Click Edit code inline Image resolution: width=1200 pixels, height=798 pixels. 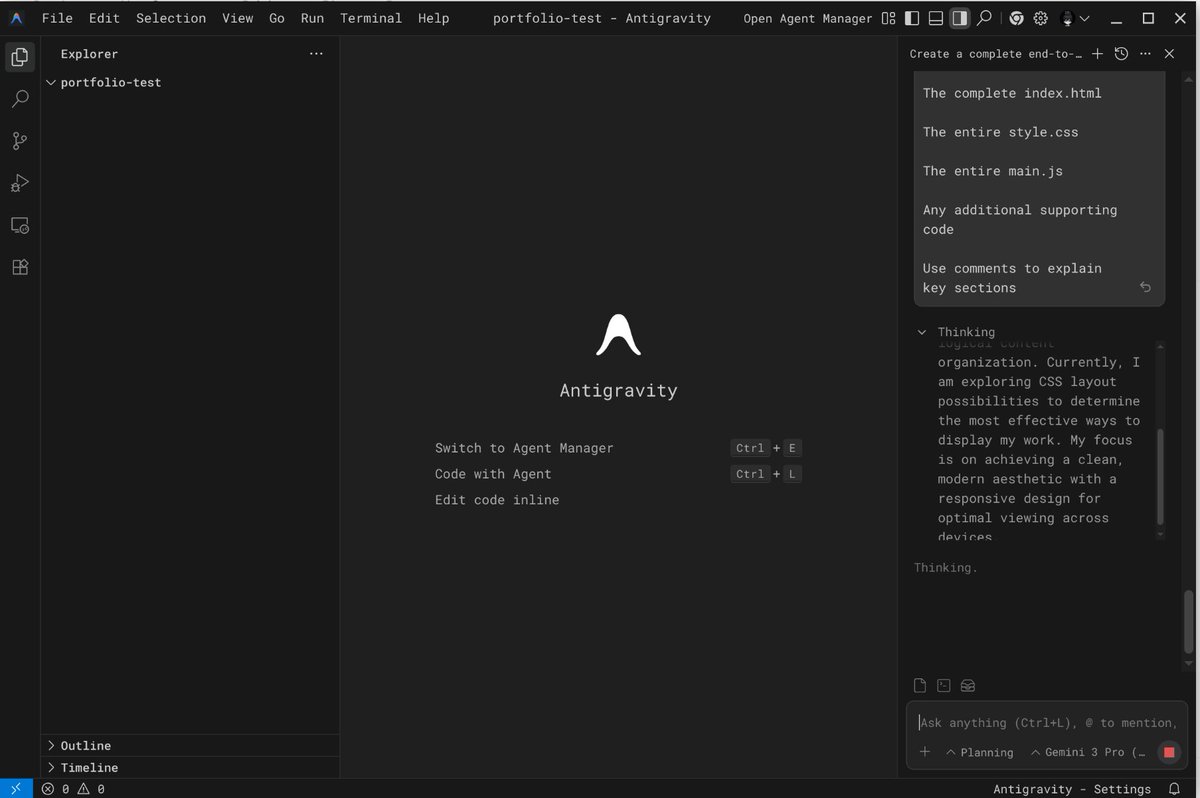[x=497, y=500]
